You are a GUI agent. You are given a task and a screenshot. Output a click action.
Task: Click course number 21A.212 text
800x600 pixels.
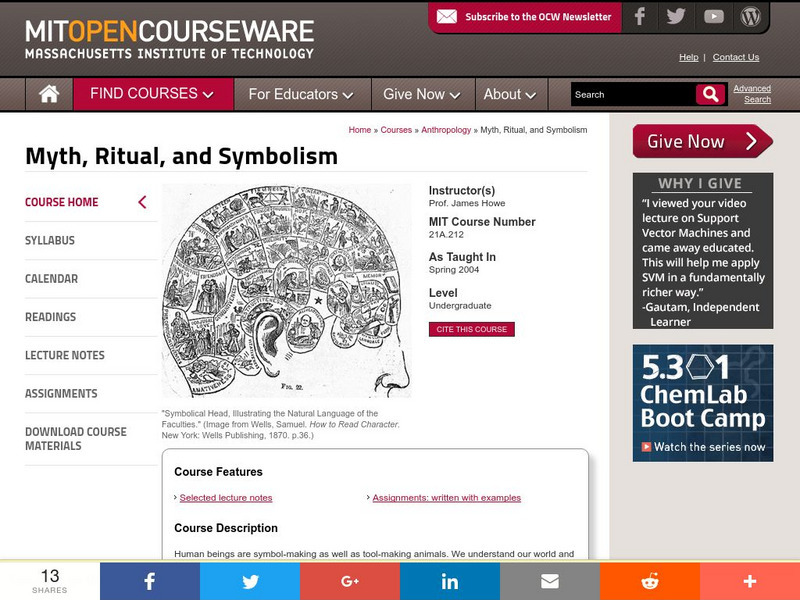pos(446,235)
